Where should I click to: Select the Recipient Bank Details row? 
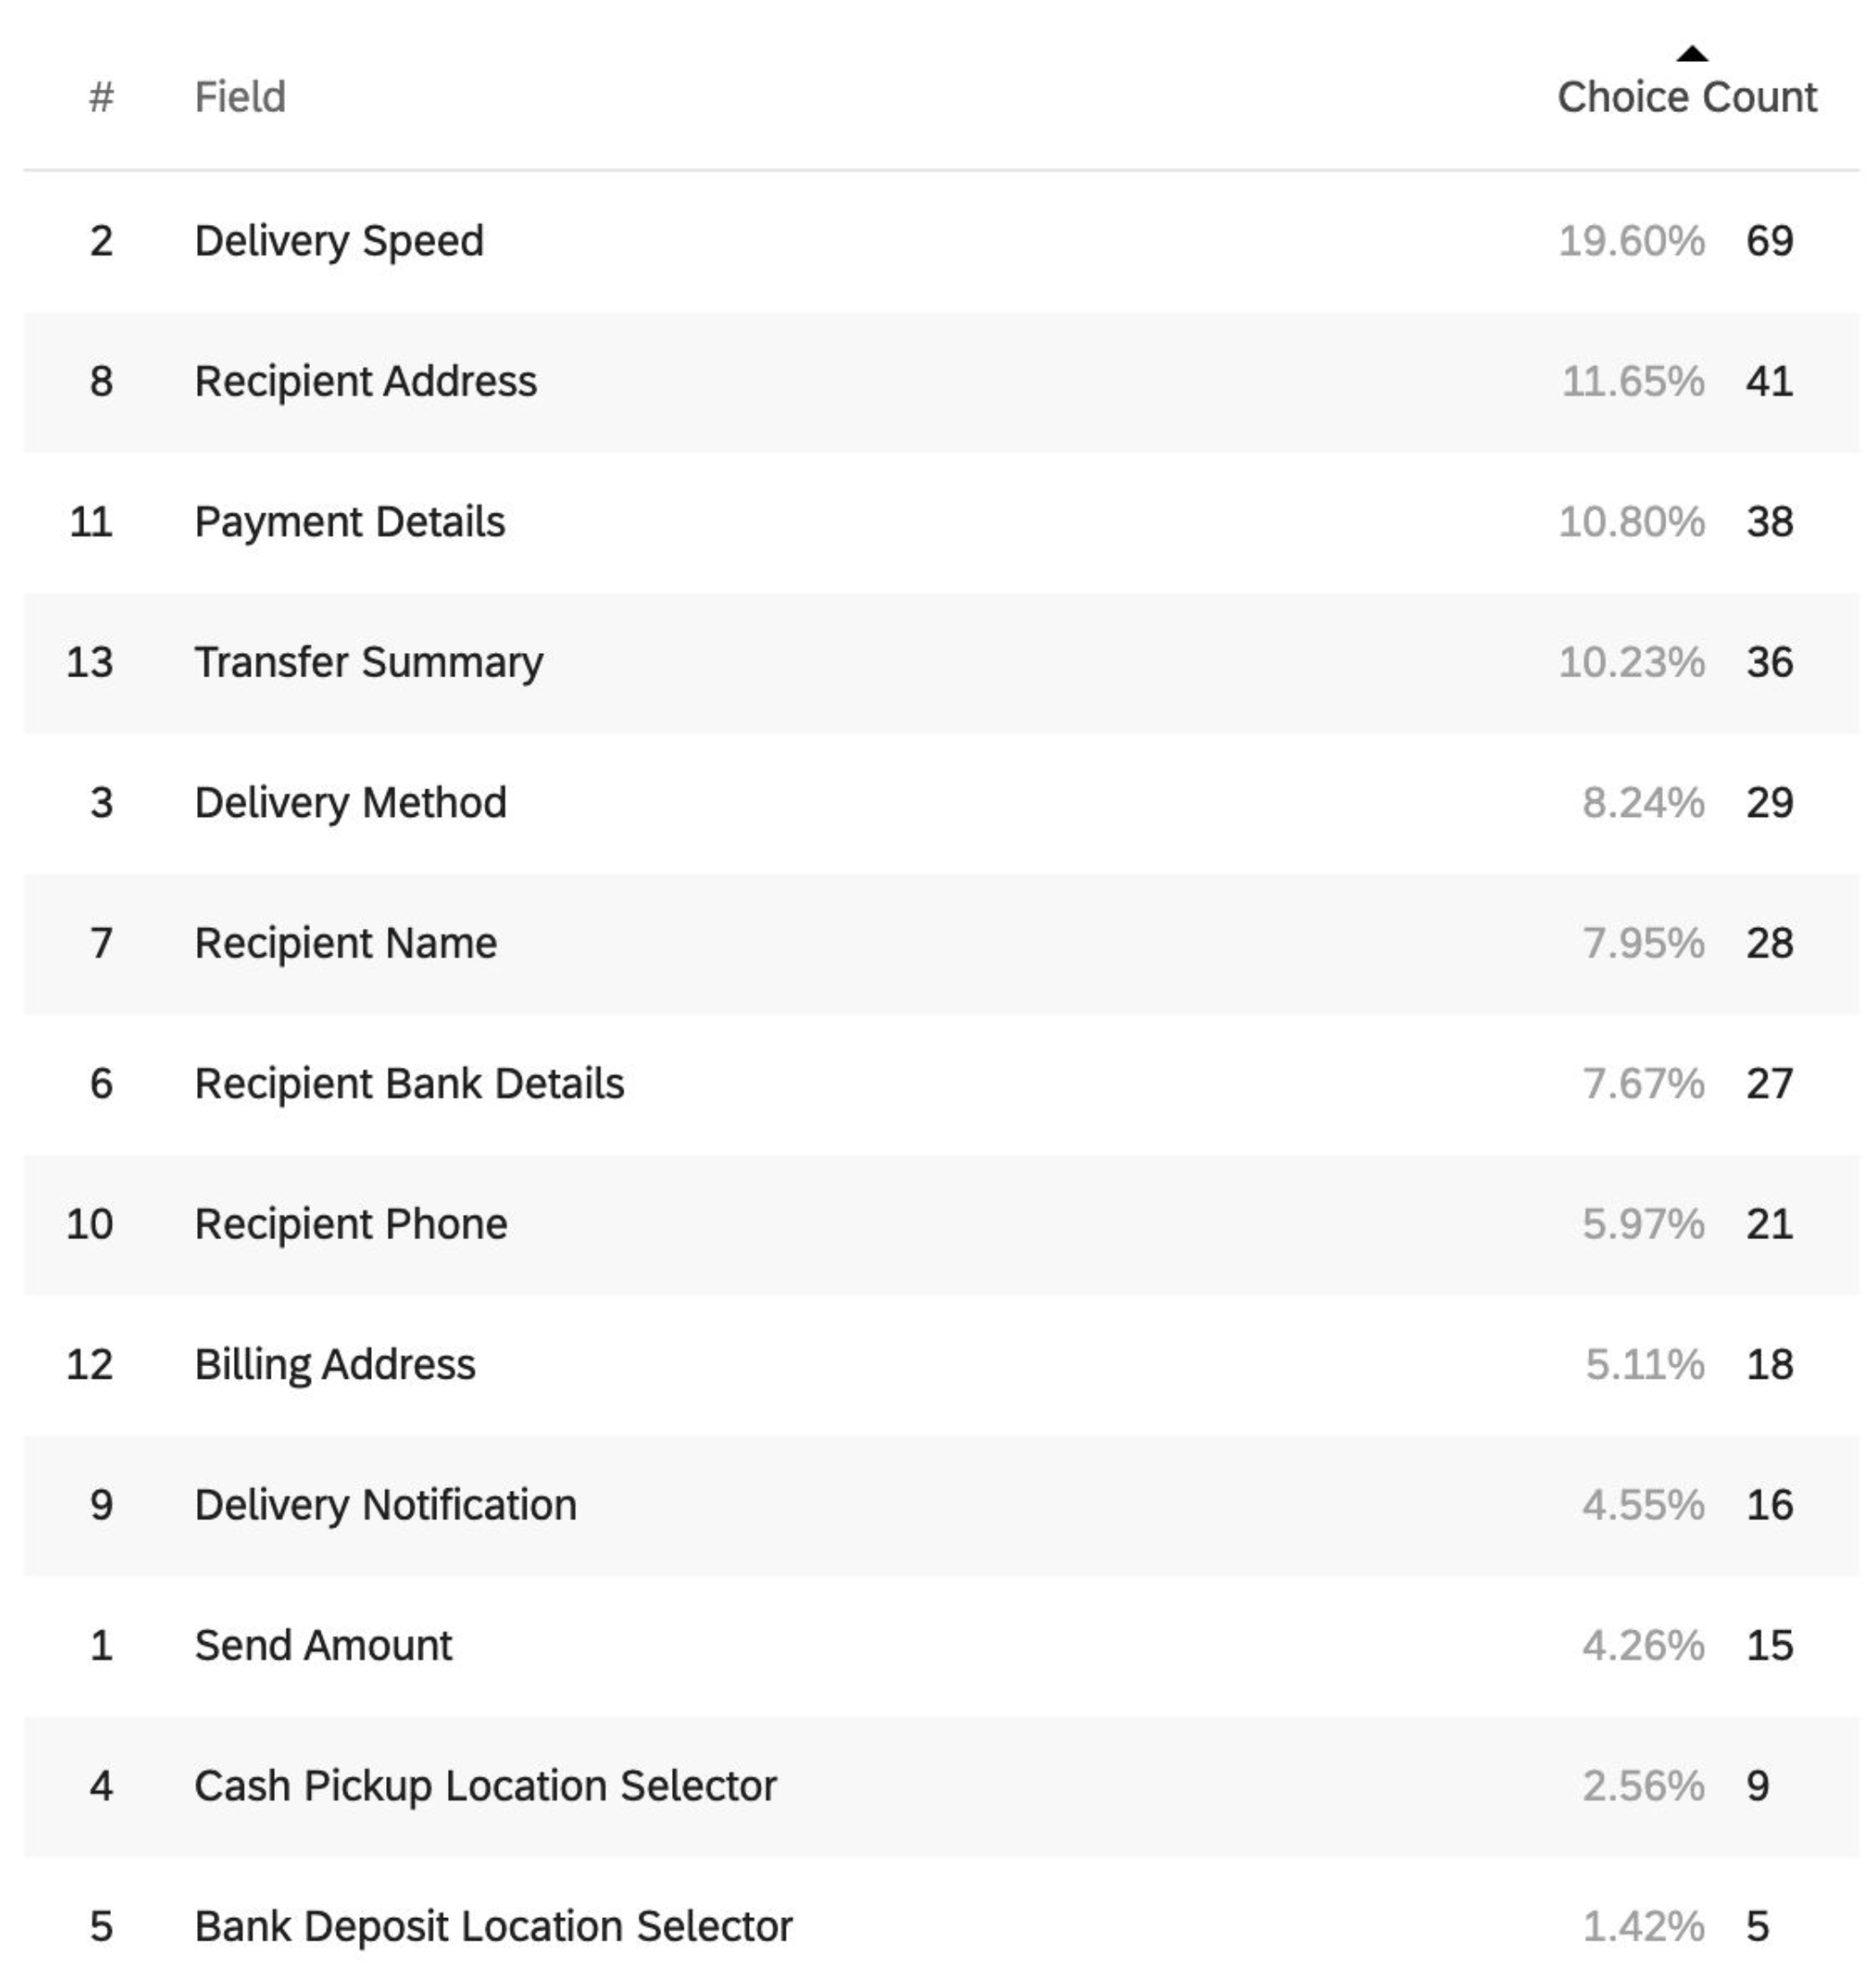[x=941, y=1084]
